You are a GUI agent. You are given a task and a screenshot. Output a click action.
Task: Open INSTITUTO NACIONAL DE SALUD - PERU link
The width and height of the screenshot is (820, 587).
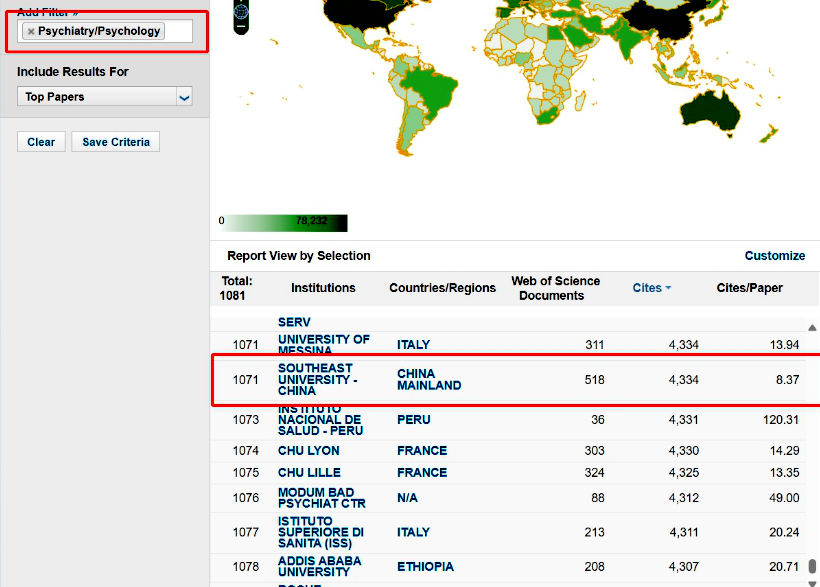[x=320, y=420]
